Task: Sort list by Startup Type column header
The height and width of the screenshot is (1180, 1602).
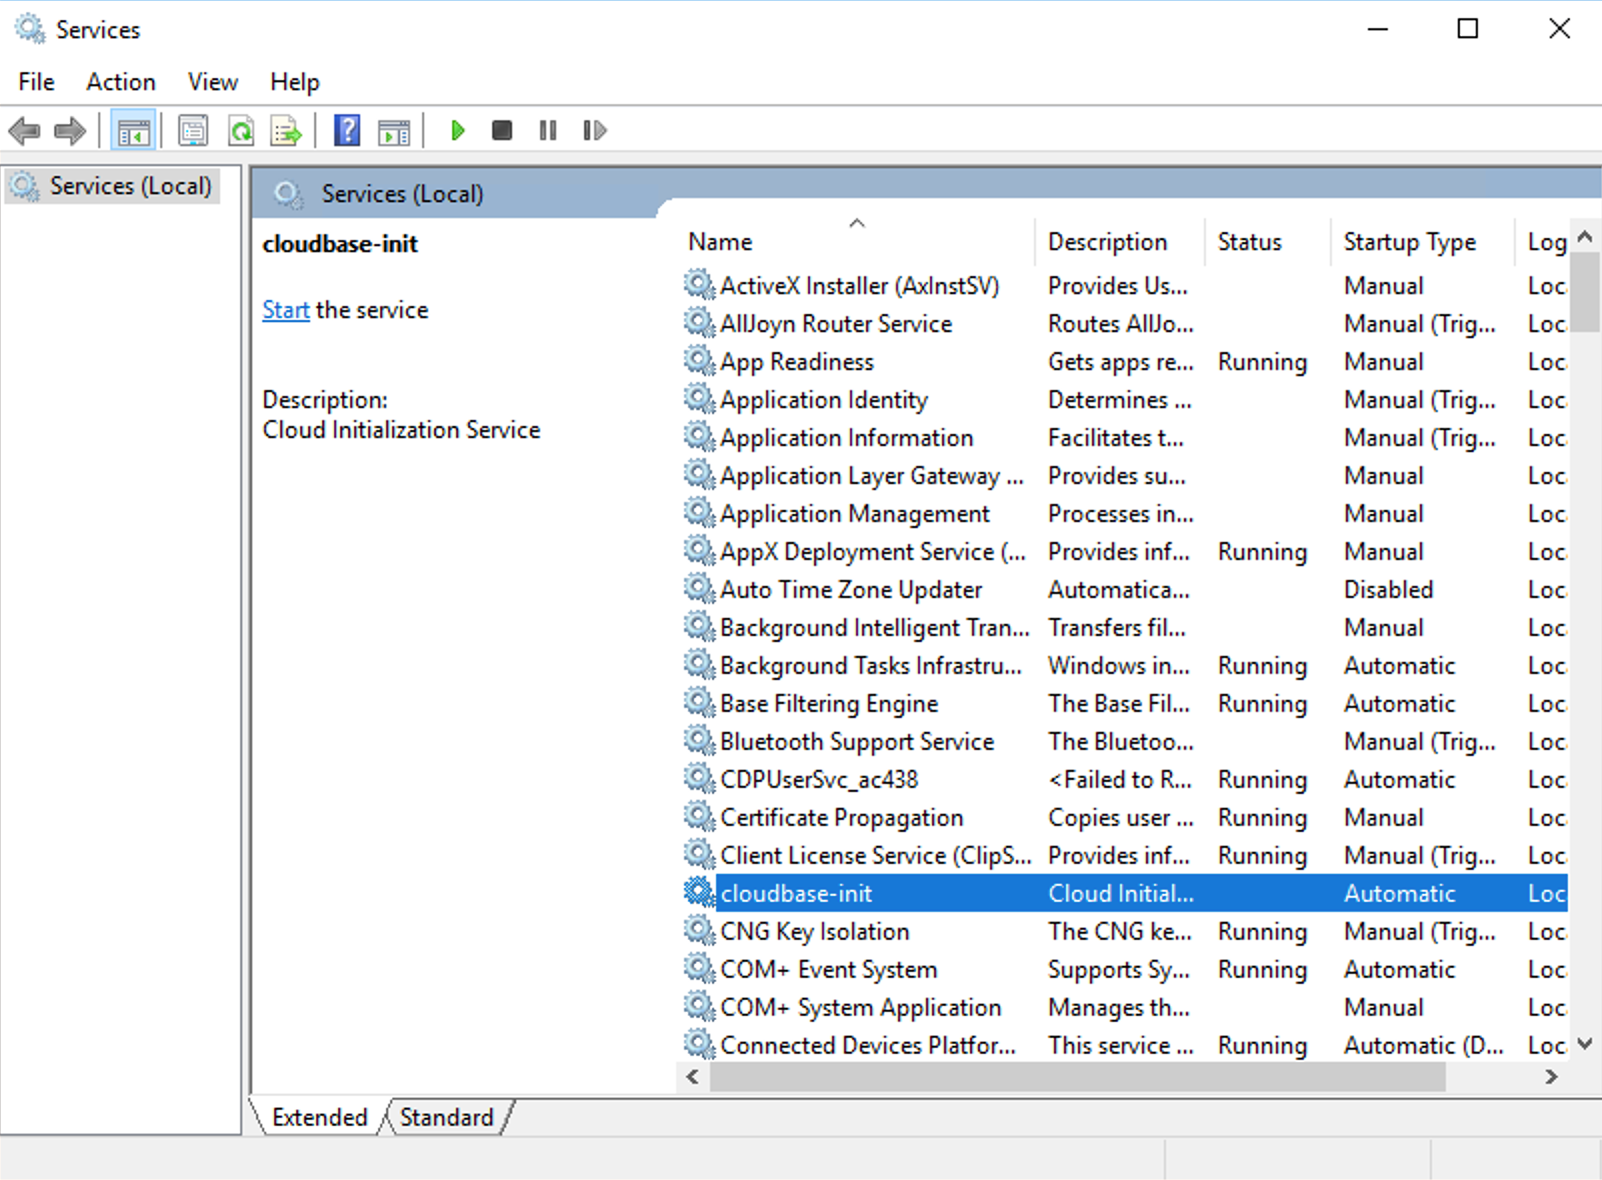Action: 1409,242
